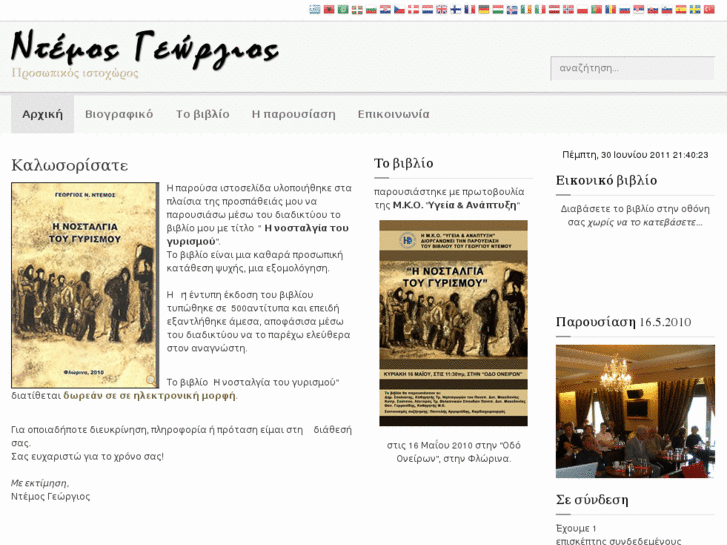This screenshot has height=545, width=727.
Task: Open the book cover image on the left
Action: tap(85, 285)
